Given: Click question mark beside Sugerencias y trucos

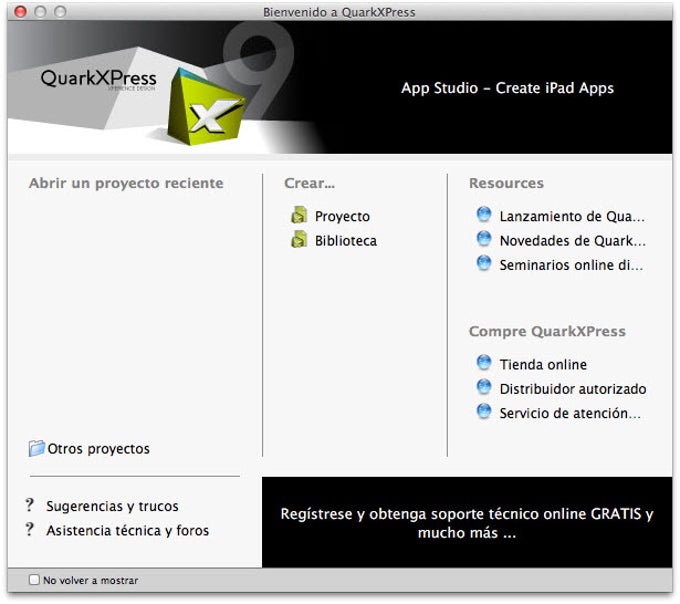Looking at the screenshot, I should pyautogui.click(x=29, y=505).
